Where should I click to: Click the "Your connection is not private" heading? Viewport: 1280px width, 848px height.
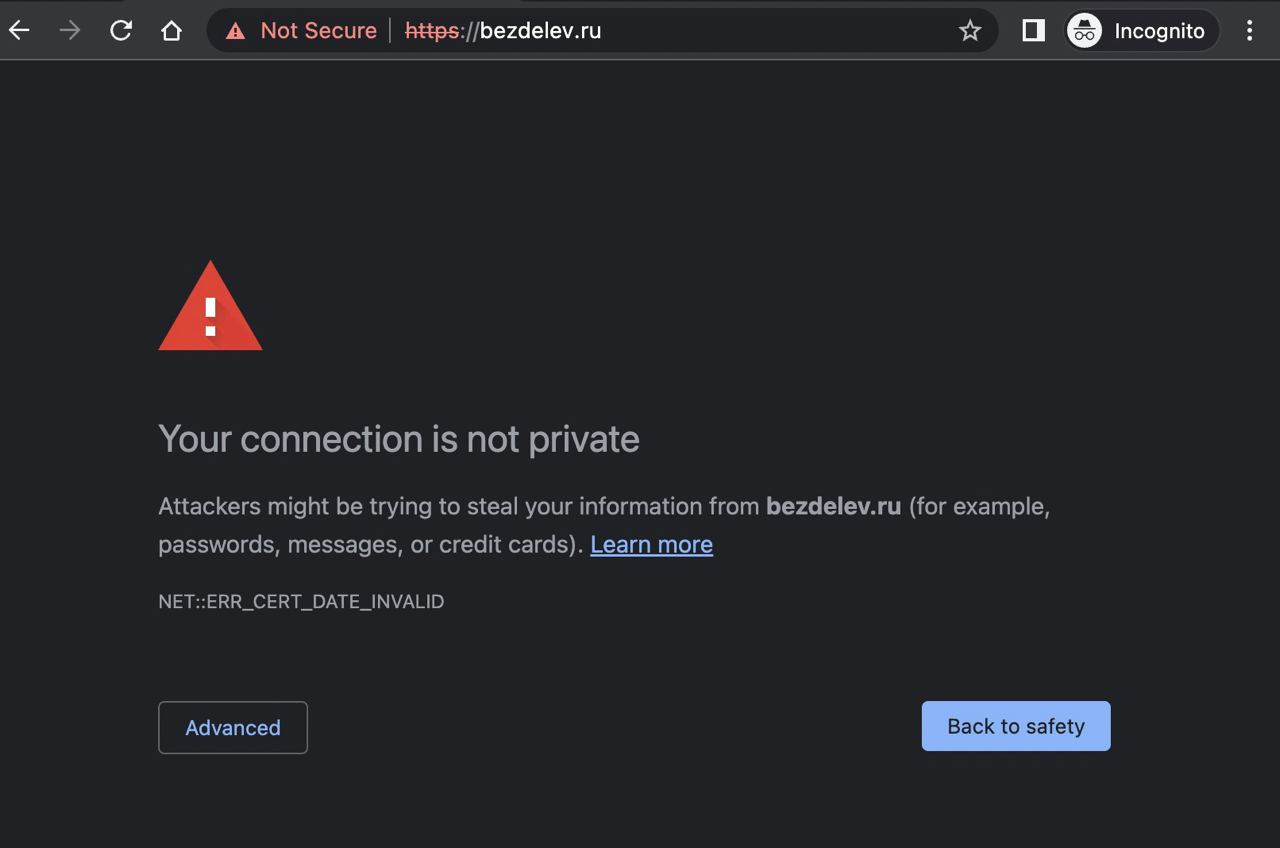point(398,439)
